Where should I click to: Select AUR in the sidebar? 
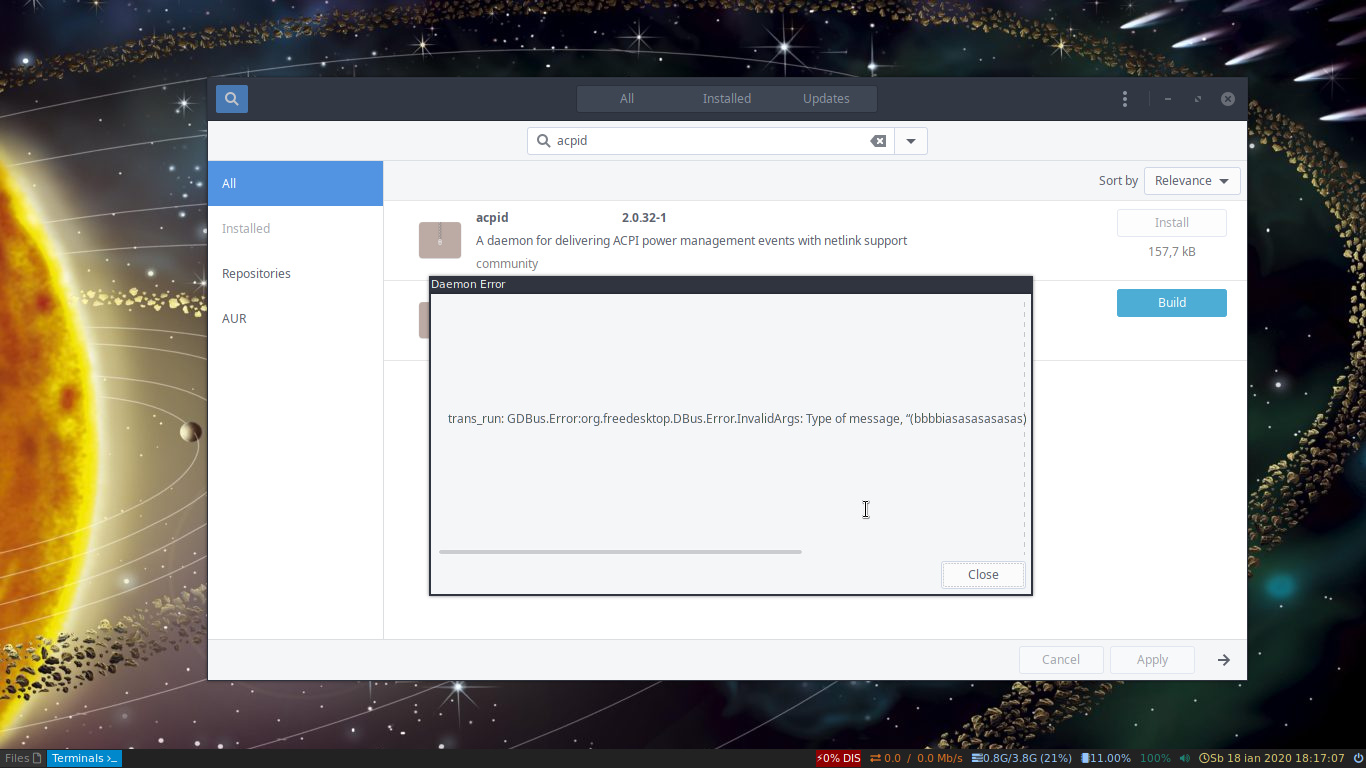click(234, 319)
